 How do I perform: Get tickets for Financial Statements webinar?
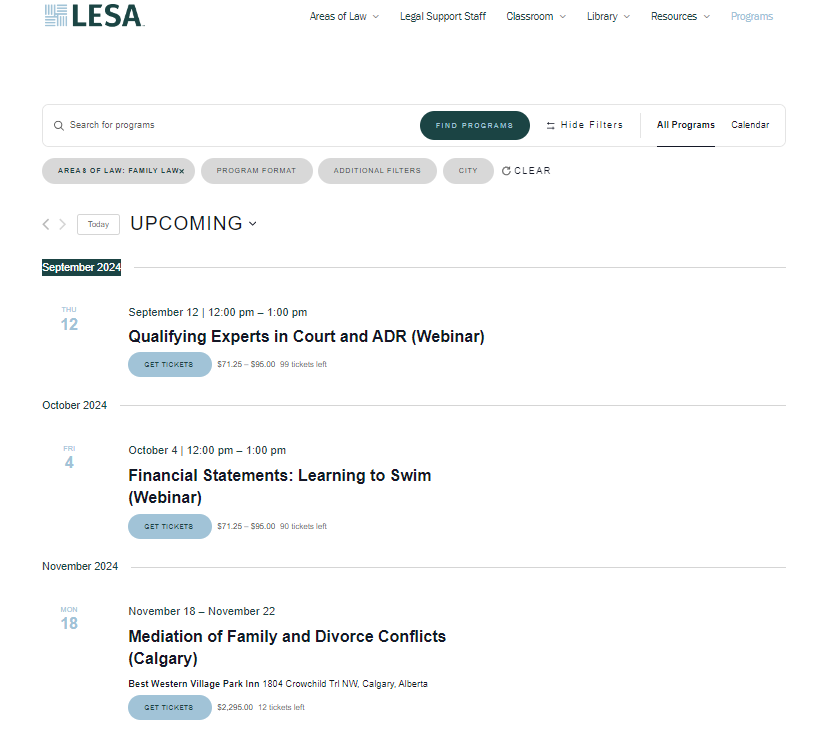point(170,526)
